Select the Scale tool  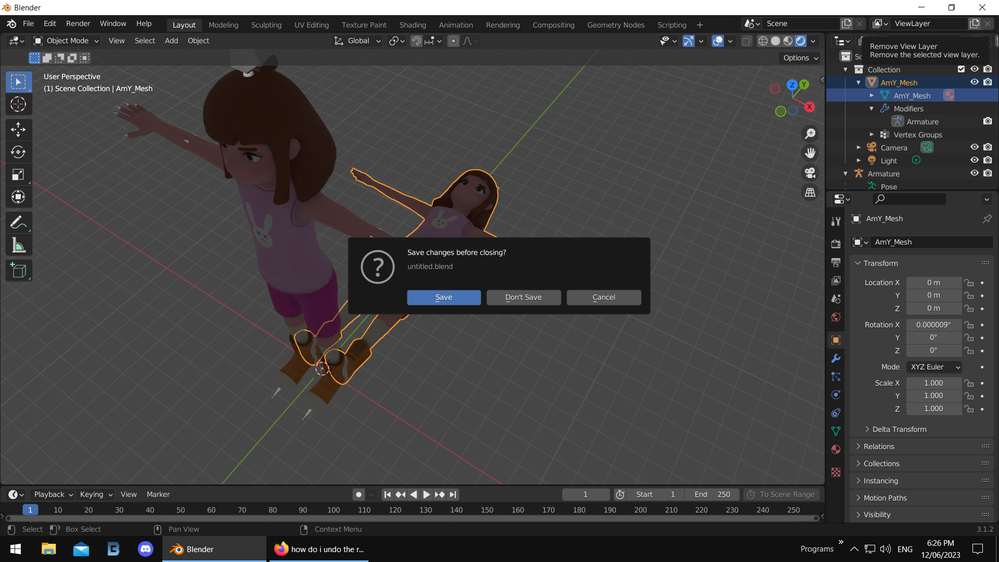(x=18, y=175)
